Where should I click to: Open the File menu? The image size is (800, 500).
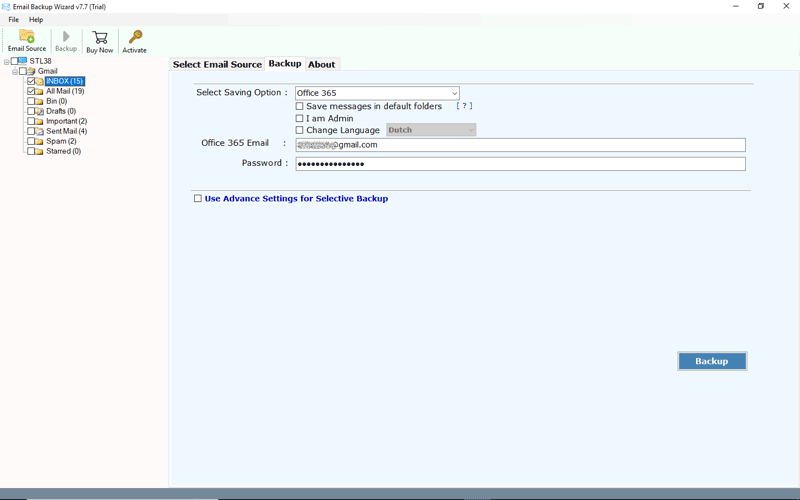tap(14, 19)
